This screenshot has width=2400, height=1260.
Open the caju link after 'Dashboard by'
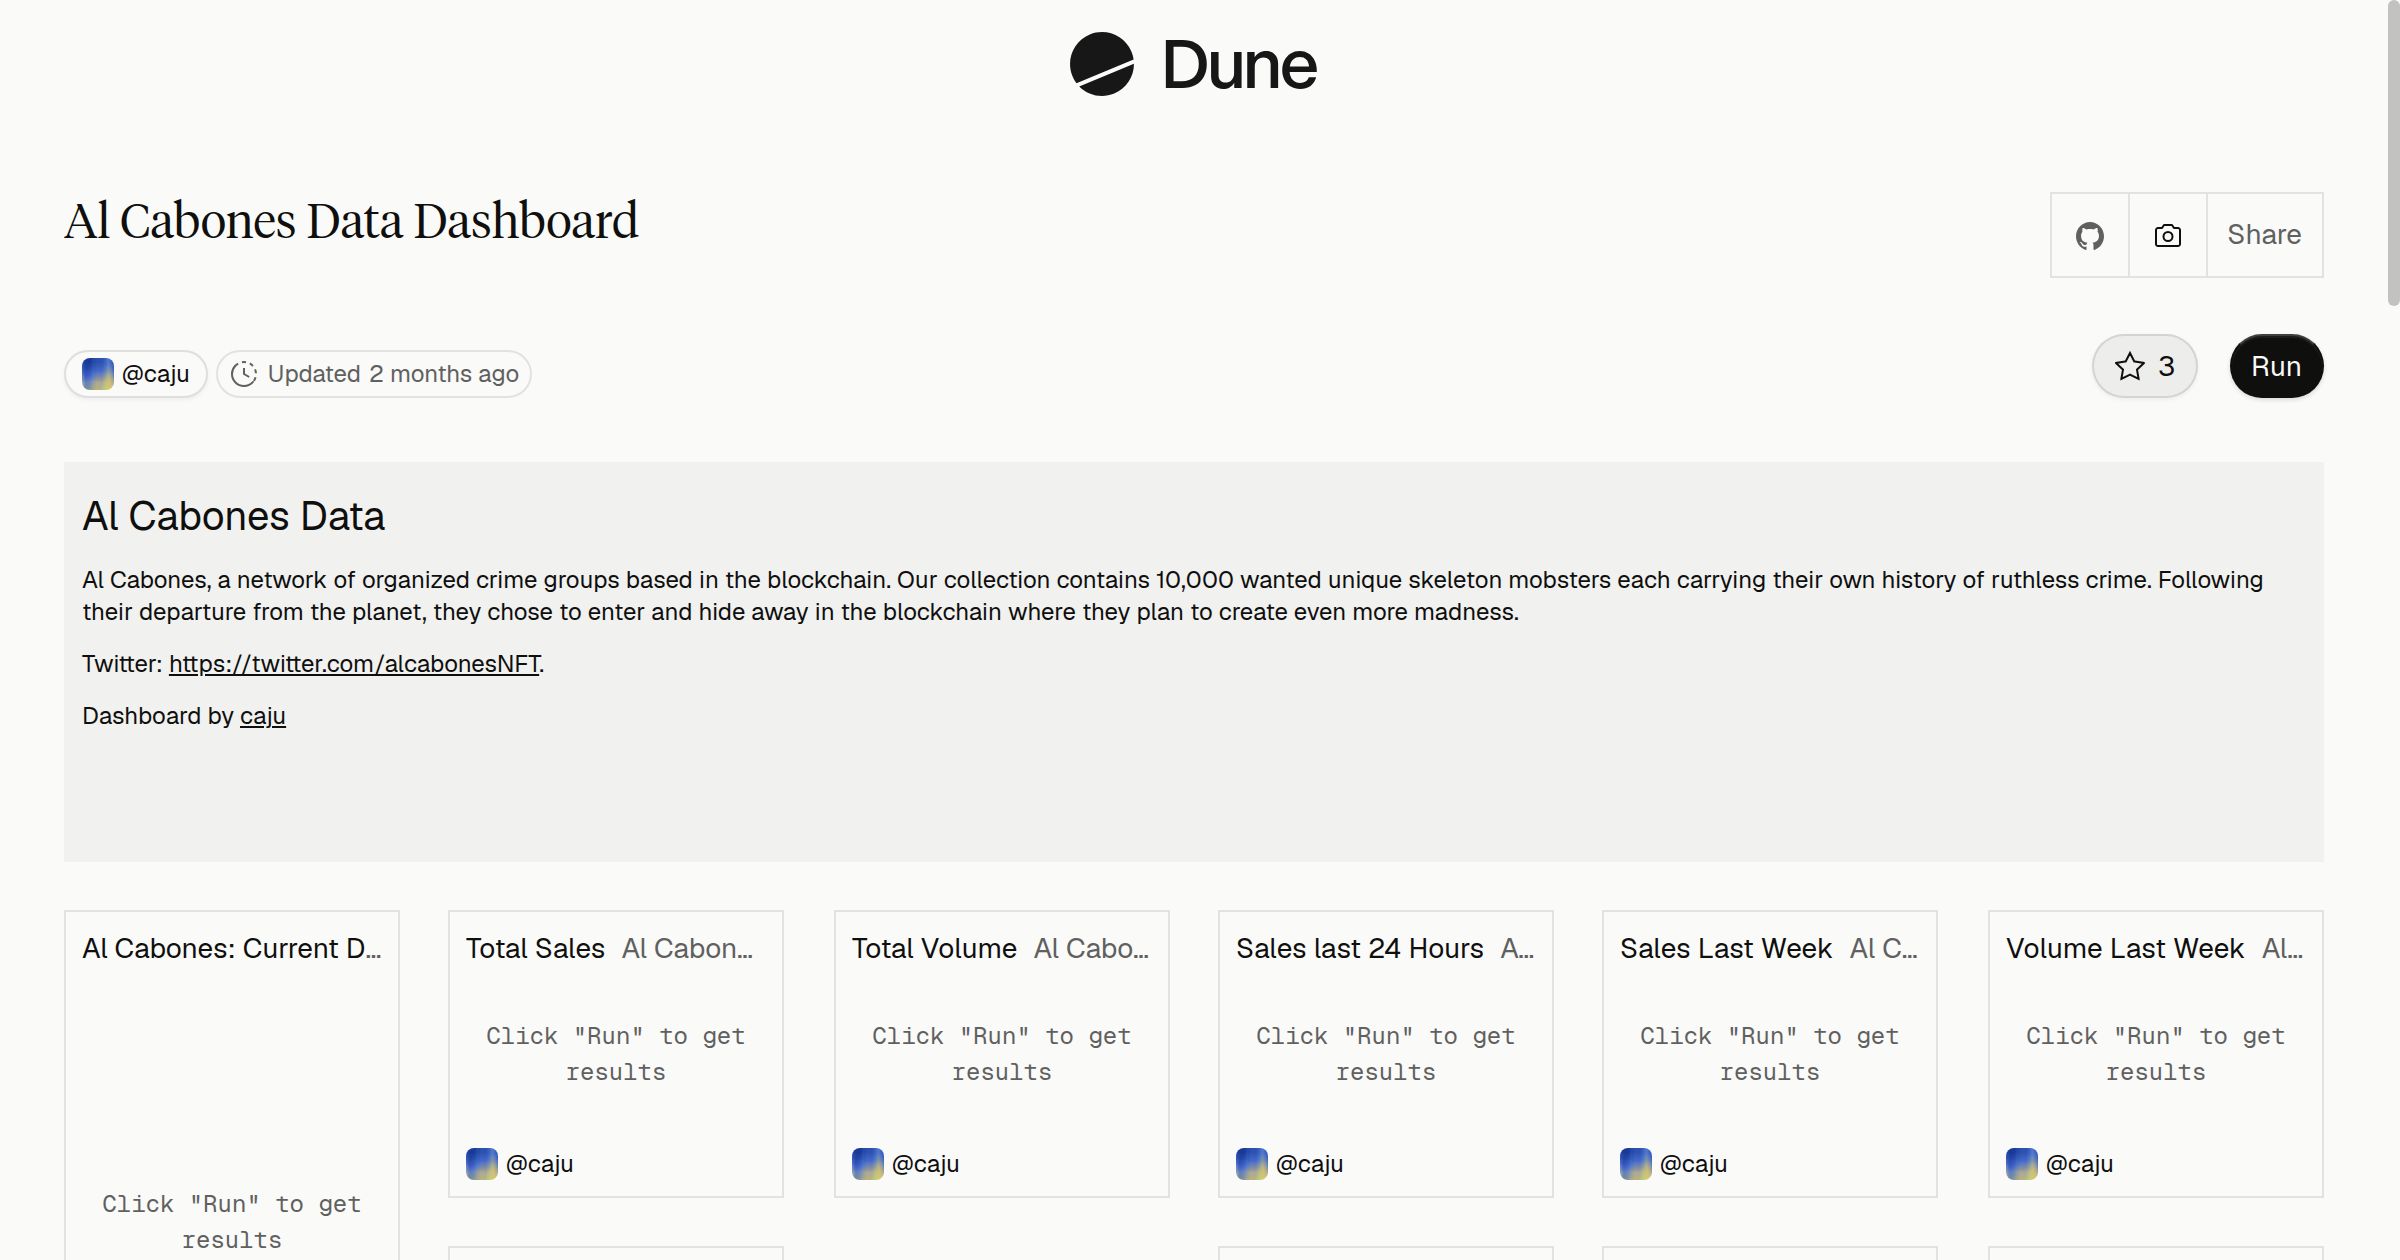point(263,716)
